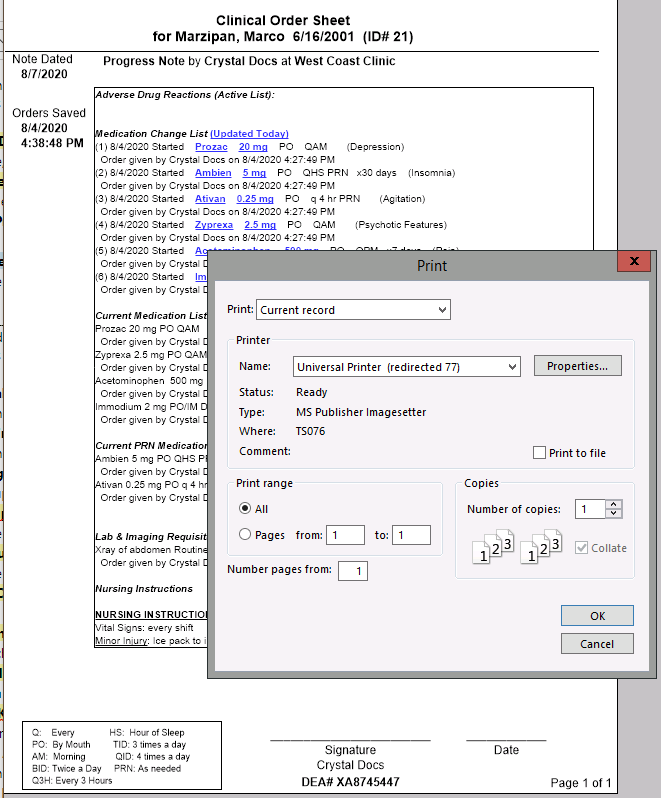Select the All print range option
Image resolution: width=661 pixels, height=798 pixels.
(x=246, y=509)
